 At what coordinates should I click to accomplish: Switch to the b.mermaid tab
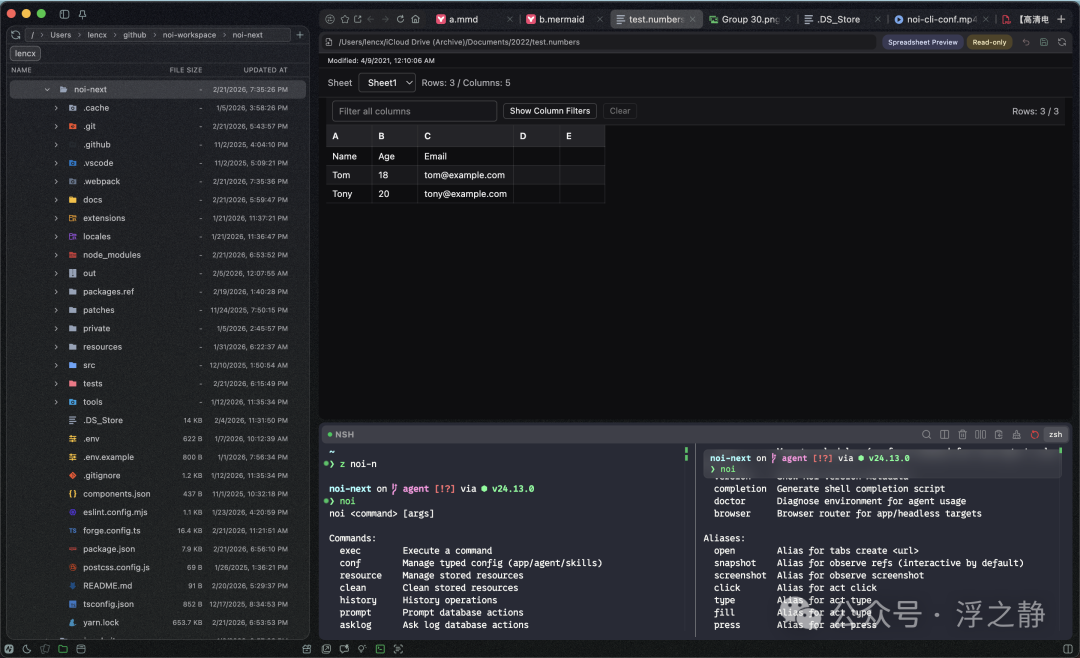click(564, 19)
